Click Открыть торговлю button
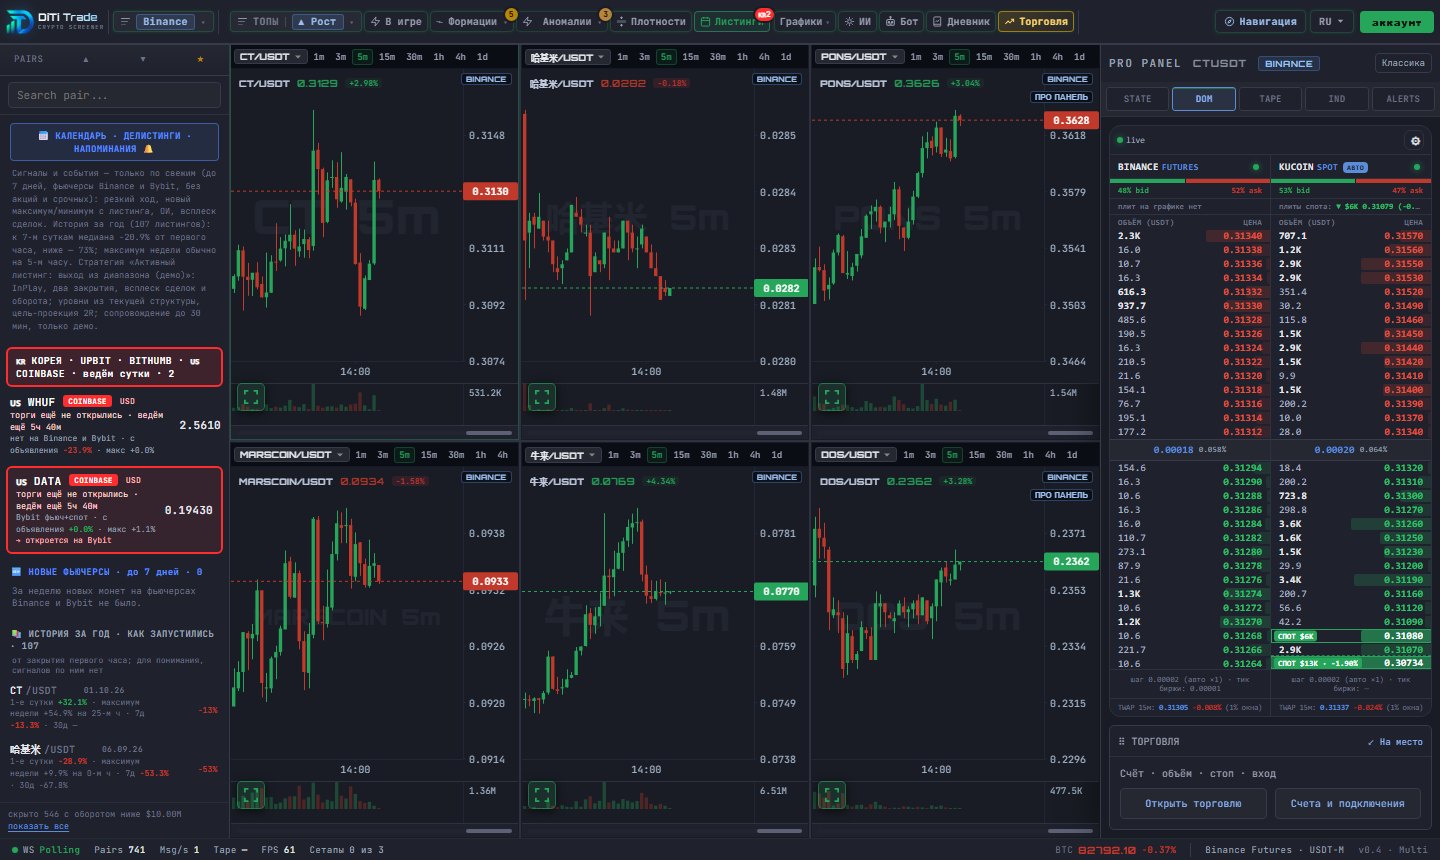Image resolution: width=1440 pixels, height=860 pixels. click(1193, 804)
